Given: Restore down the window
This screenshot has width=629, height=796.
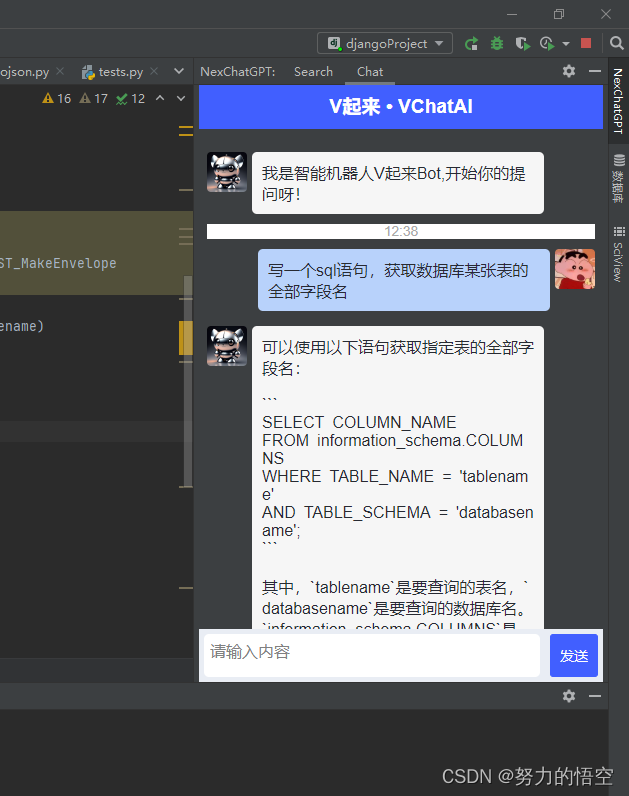Looking at the screenshot, I should (558, 14).
